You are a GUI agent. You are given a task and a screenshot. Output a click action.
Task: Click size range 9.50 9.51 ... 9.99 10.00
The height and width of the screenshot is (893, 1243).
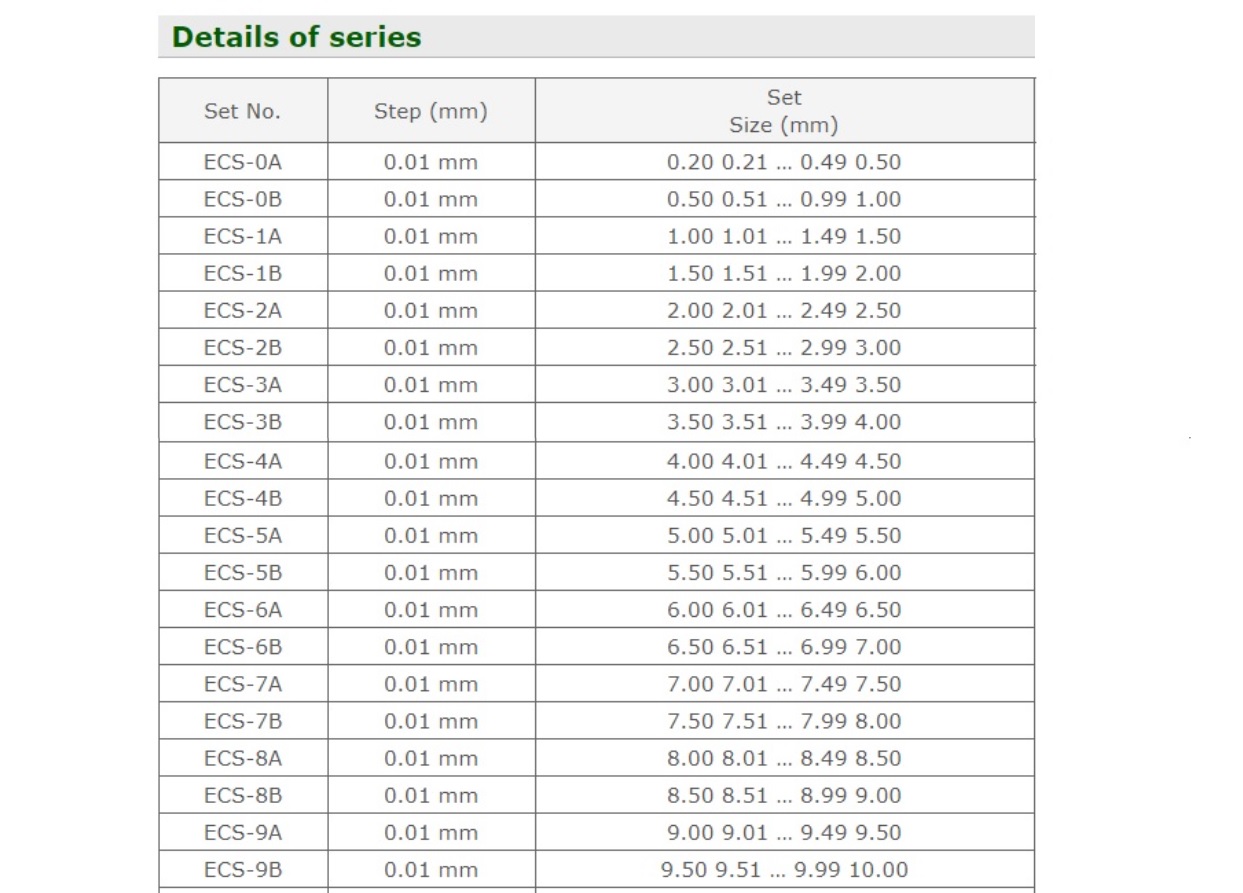coord(784,870)
